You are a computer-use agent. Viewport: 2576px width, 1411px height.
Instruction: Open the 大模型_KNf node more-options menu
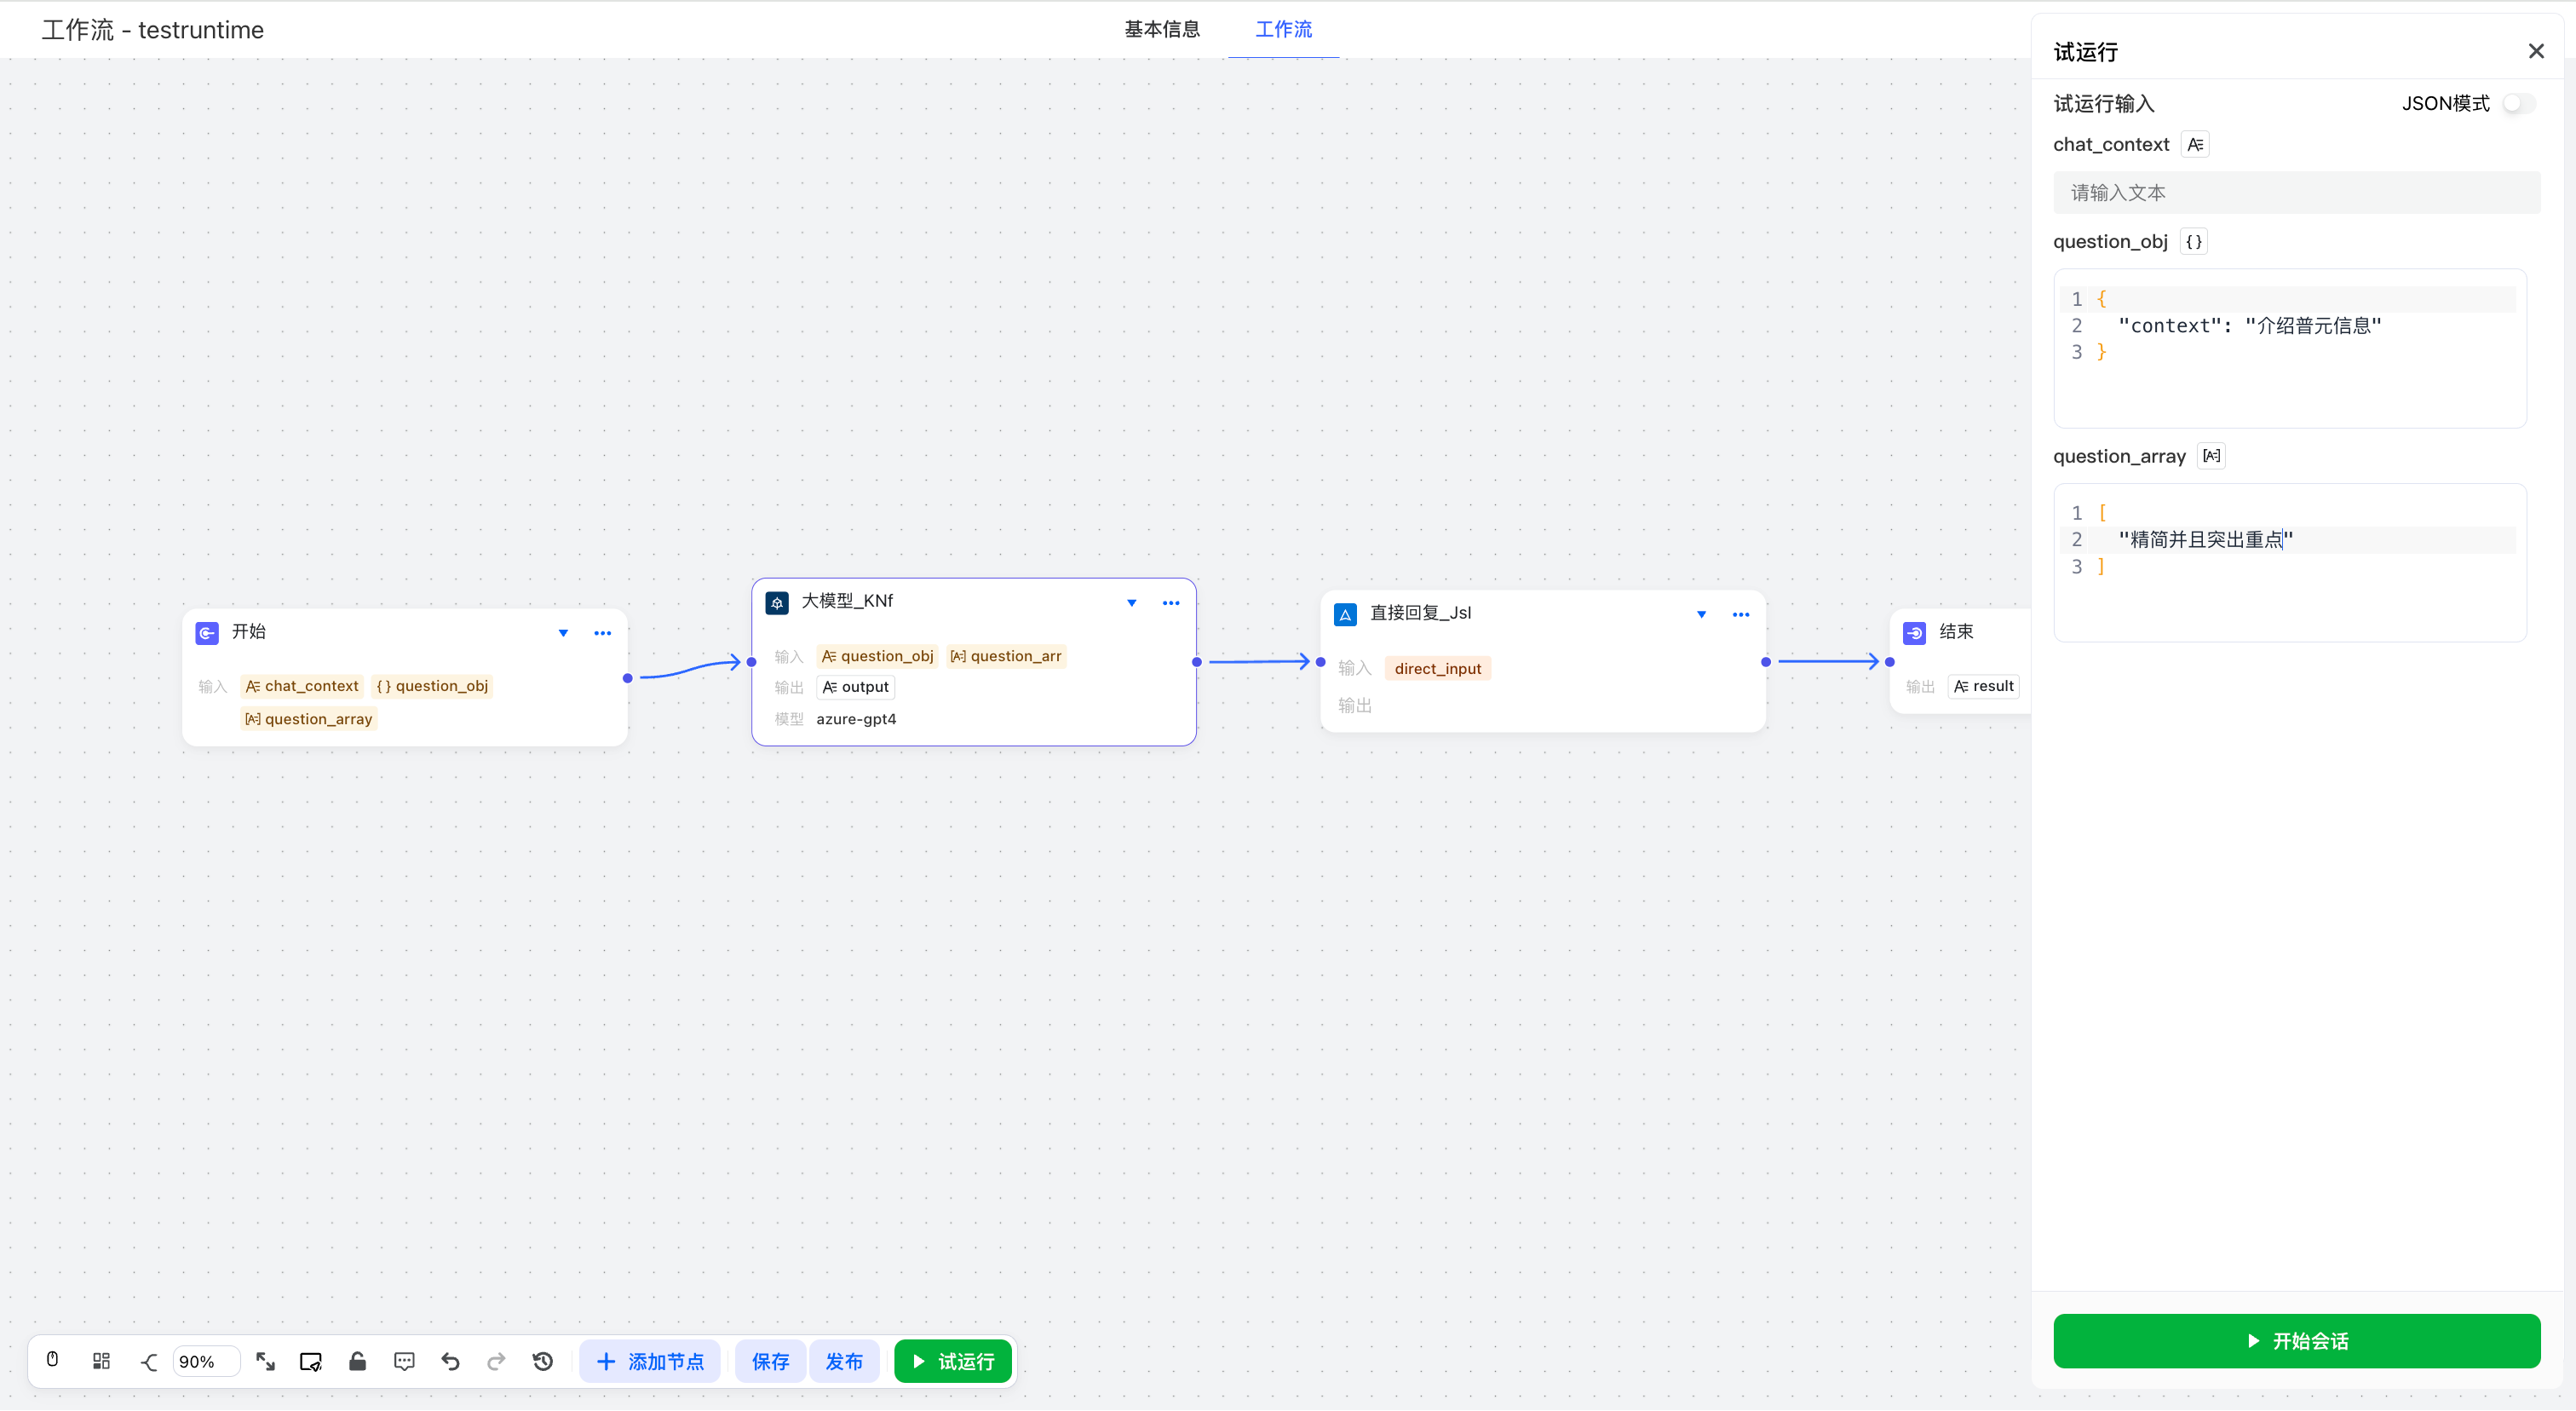(x=1171, y=603)
